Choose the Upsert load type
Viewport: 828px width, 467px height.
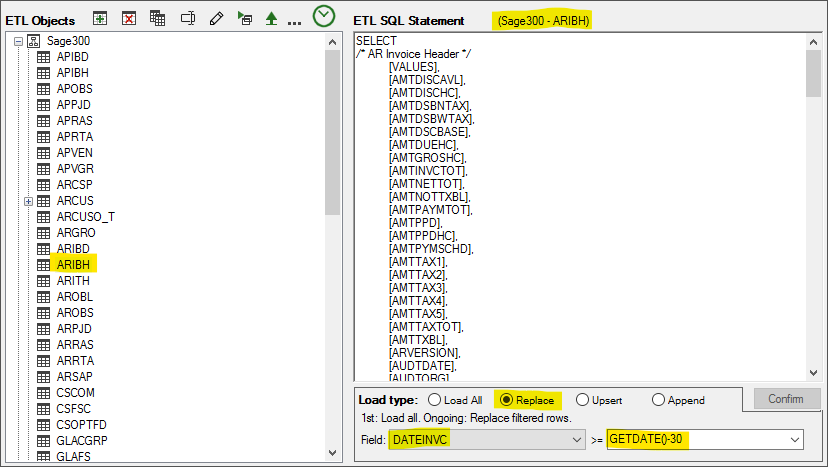click(583, 400)
